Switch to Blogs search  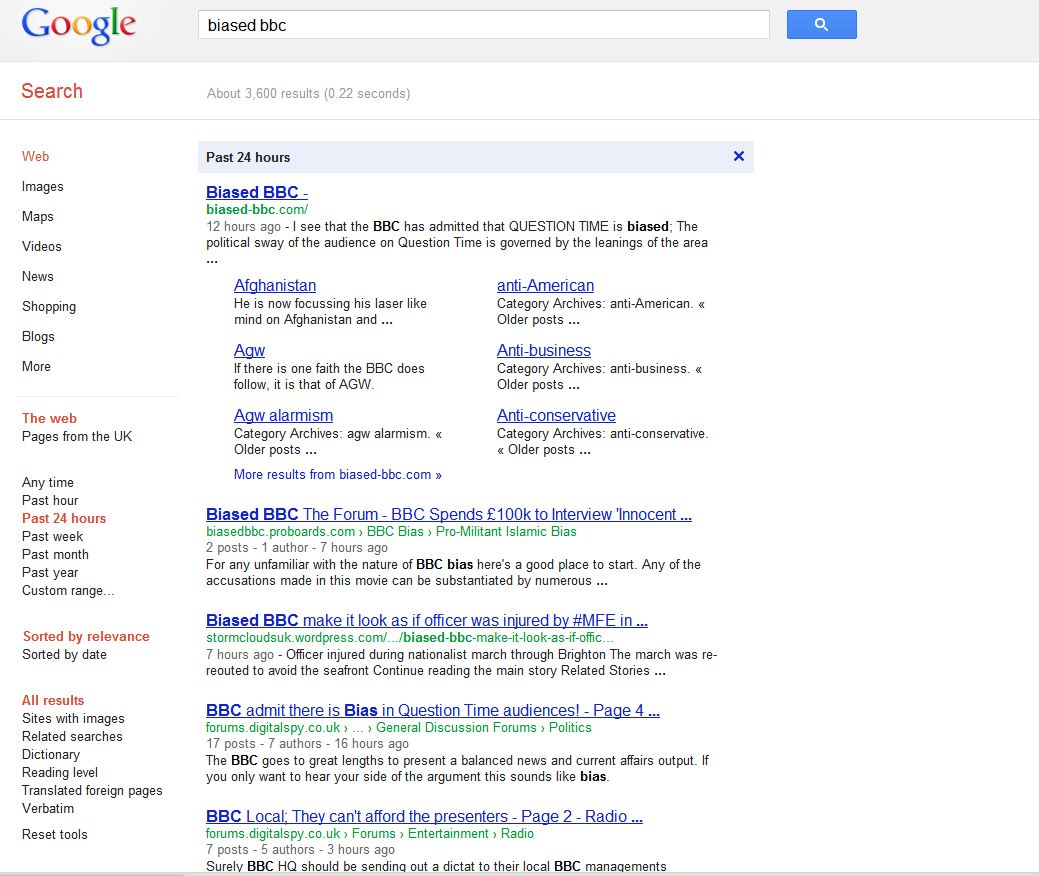pos(38,337)
